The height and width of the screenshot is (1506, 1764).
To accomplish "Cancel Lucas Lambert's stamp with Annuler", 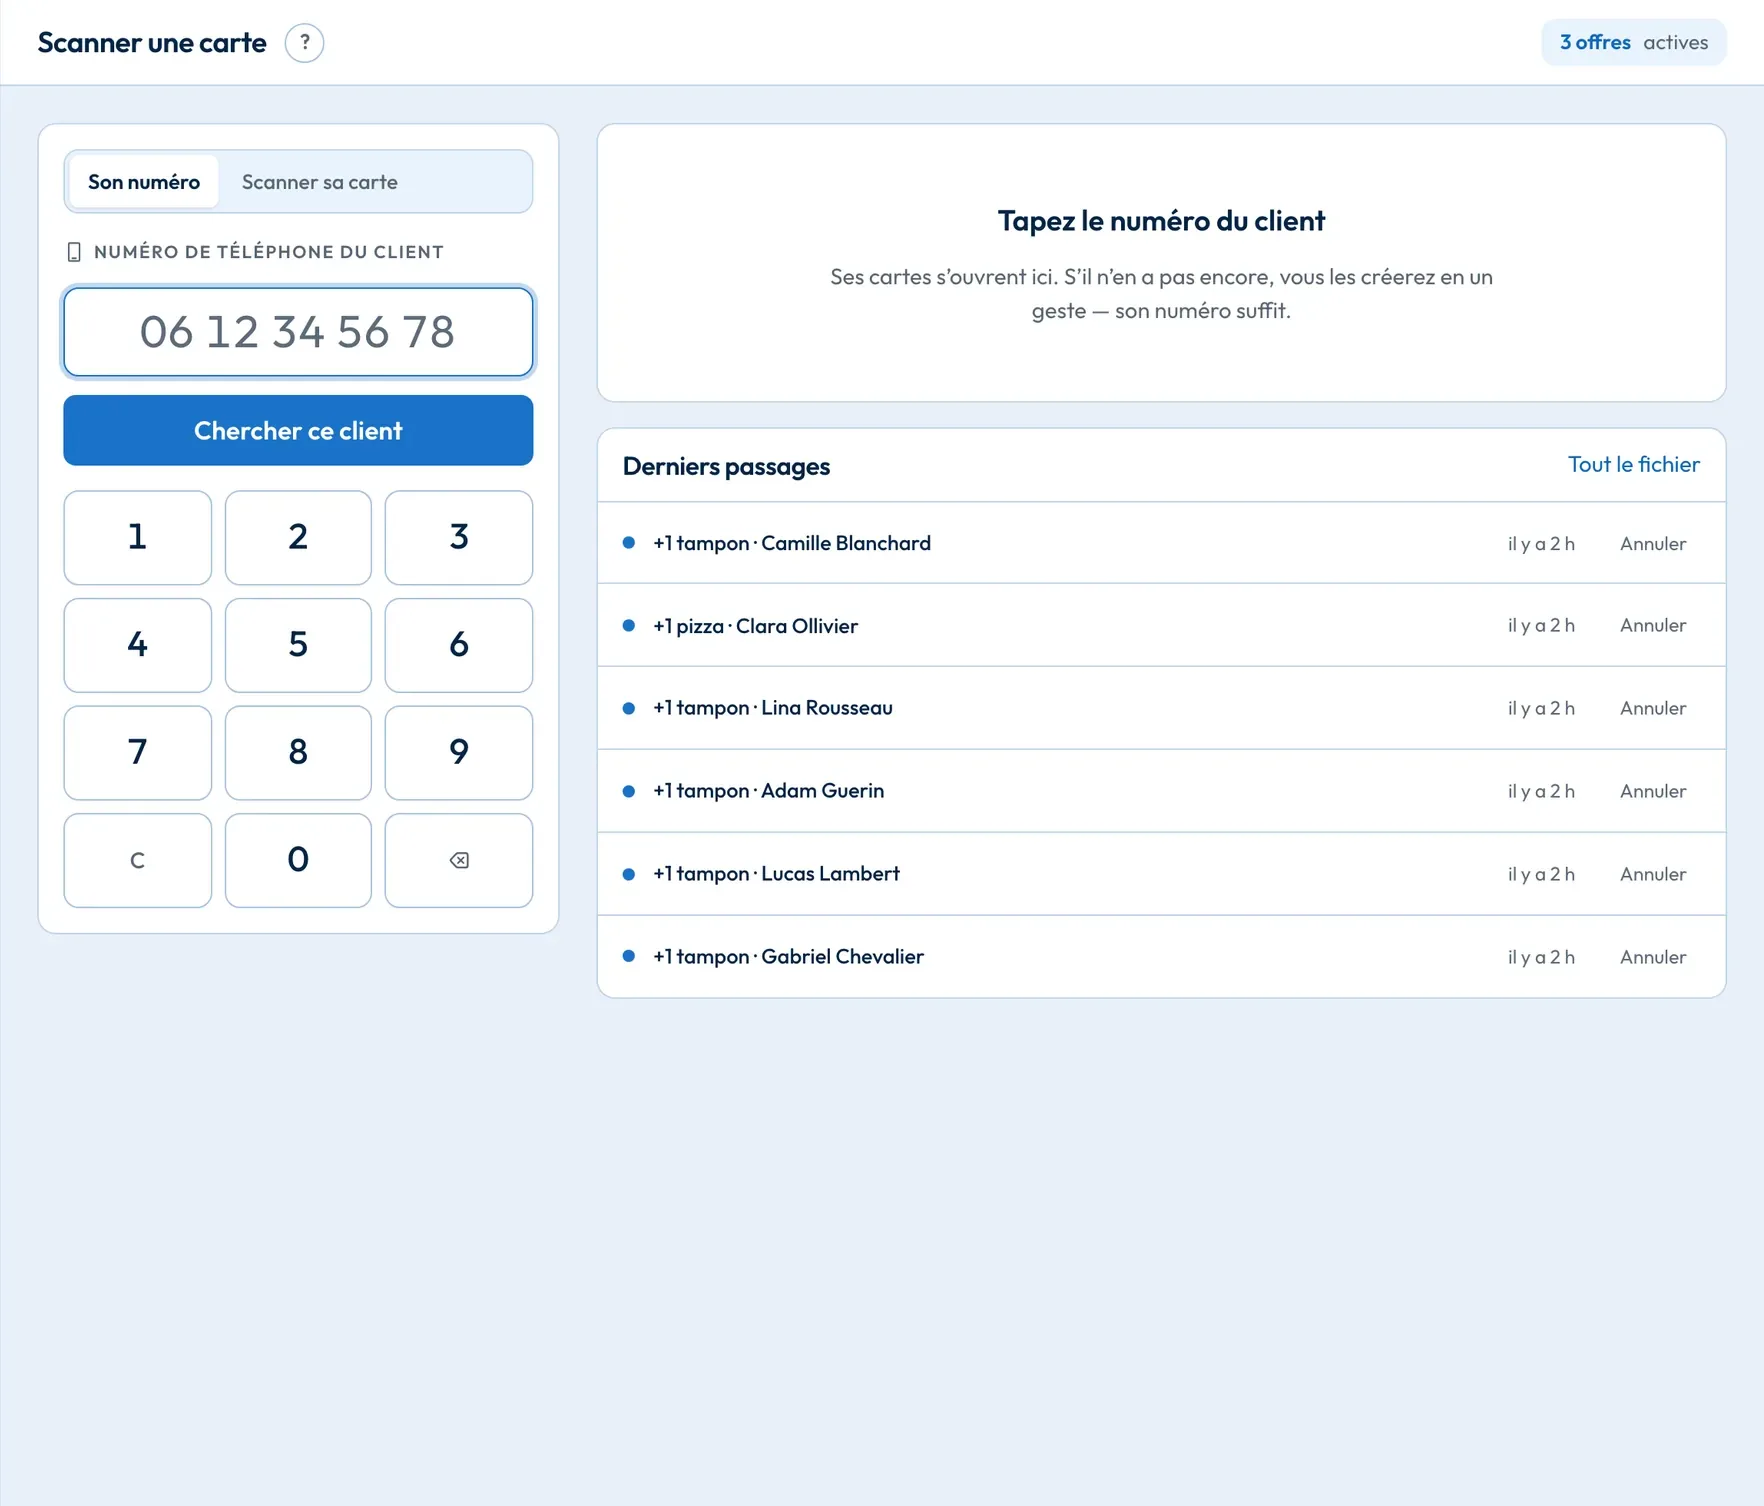I will click(x=1653, y=874).
